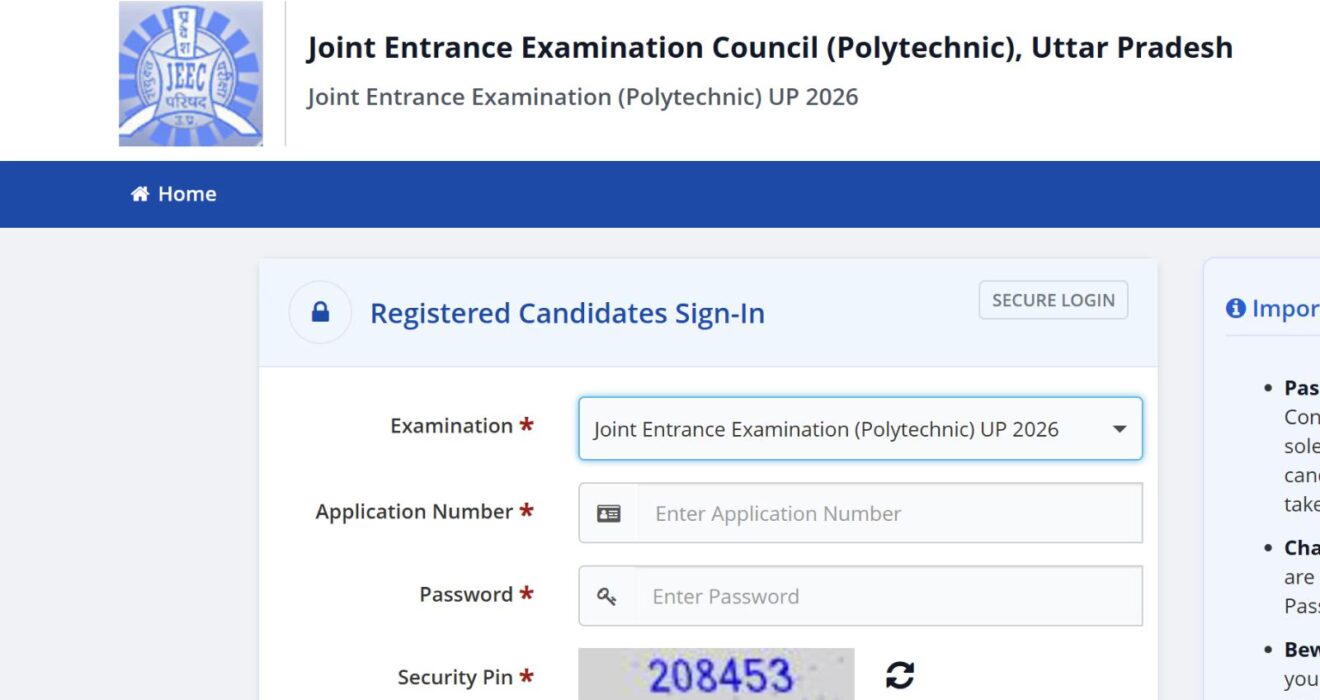Click the Registered Candidates Sign-In heading
The width and height of the screenshot is (1320, 700).
coord(567,313)
